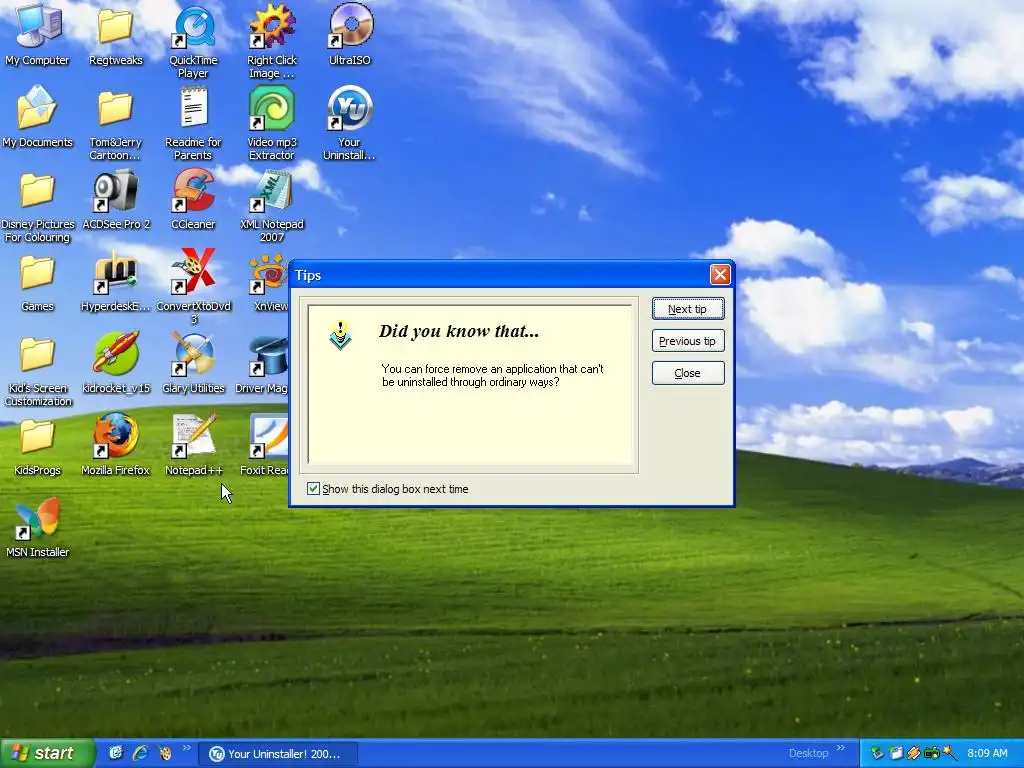Select the Regtweaks folder icon
The height and width of the screenshot is (768, 1024).
(x=116, y=34)
